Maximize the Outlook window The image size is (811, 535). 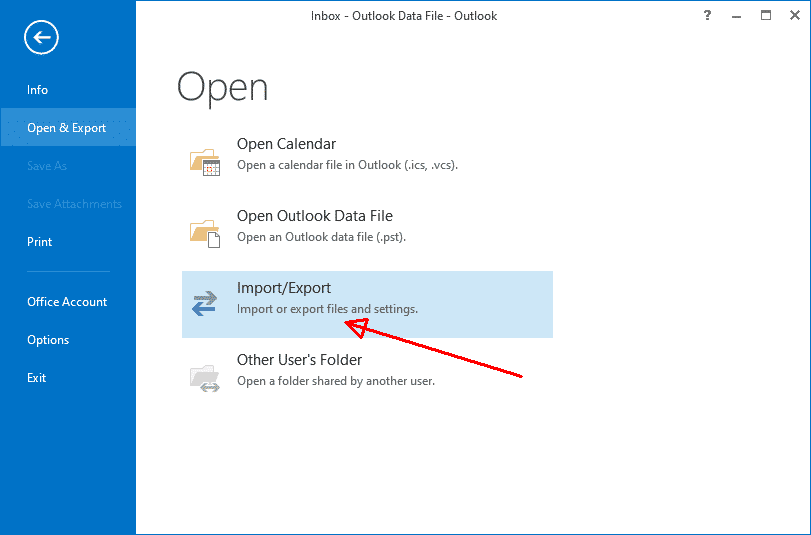(766, 16)
